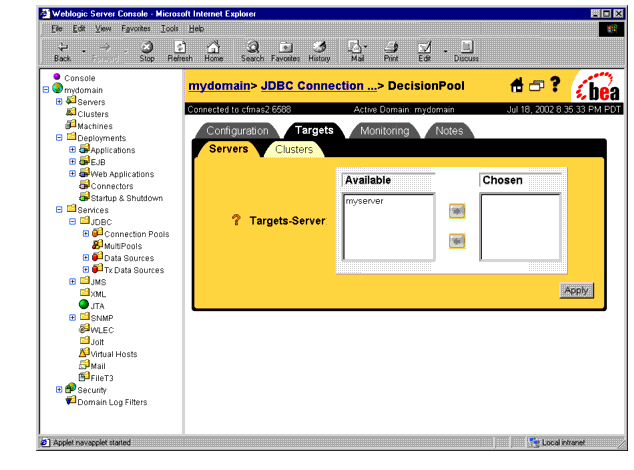Screen dimensions: 634x470
Task: Expand the Applications tree node
Action: [x=72, y=150]
